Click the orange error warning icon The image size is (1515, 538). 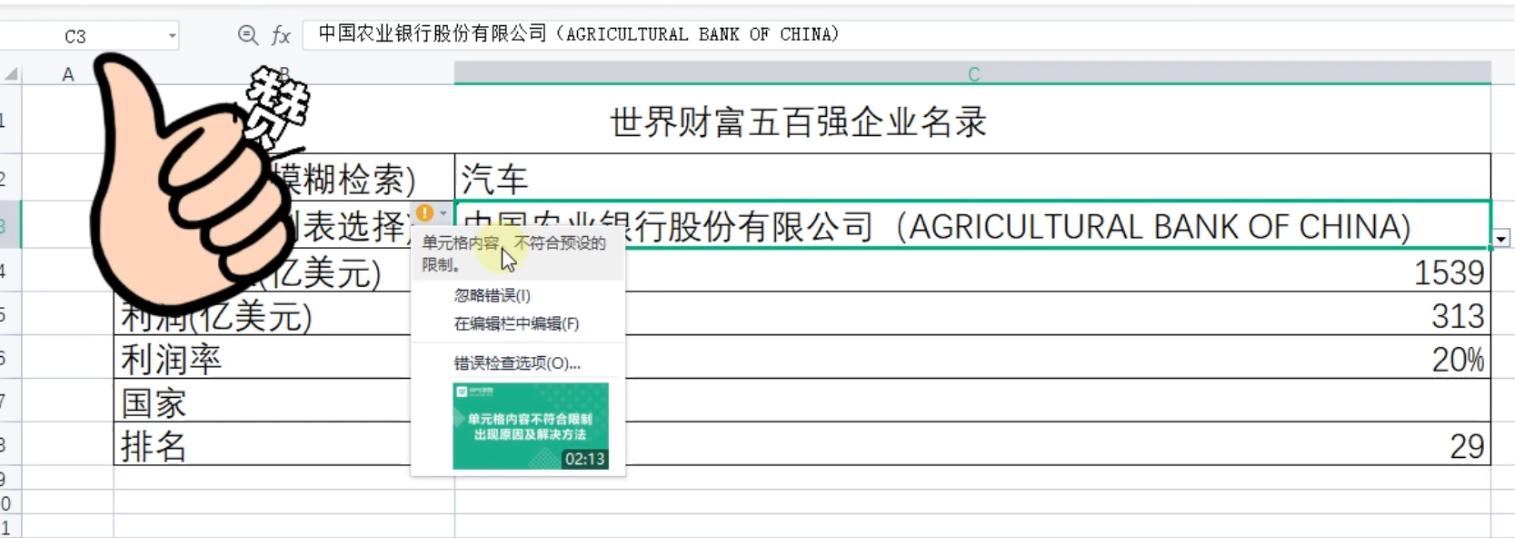pyautogui.click(x=425, y=213)
